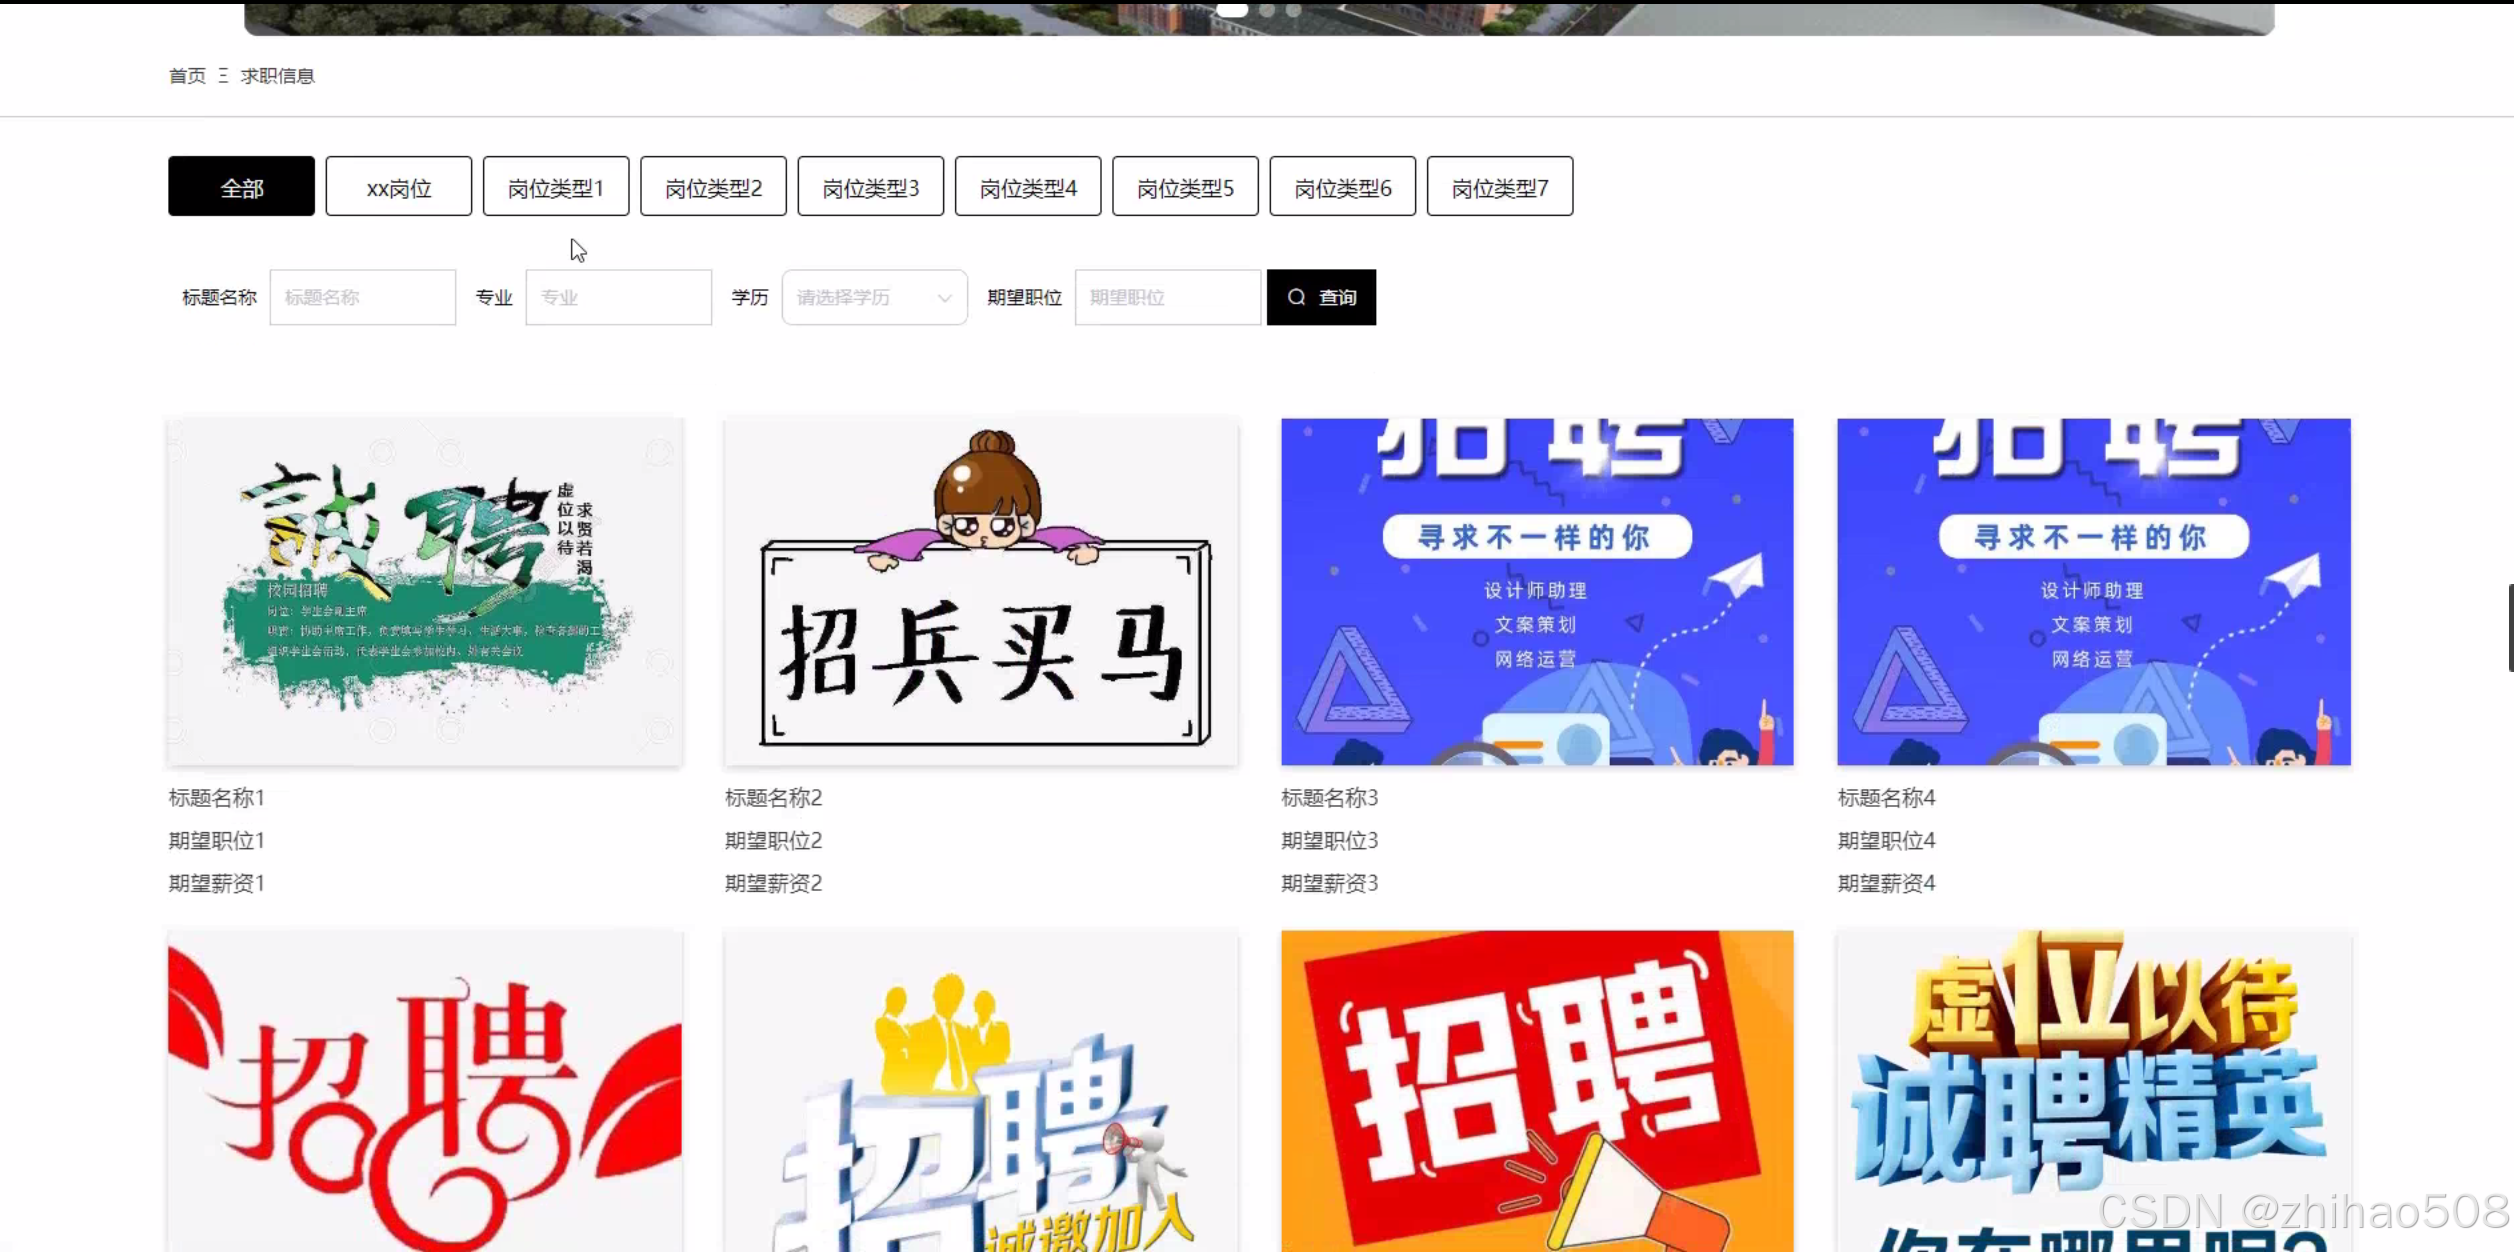Click the 虚位以待 诚聘精英 poster image
The image size is (2514, 1252).
(2093, 1090)
